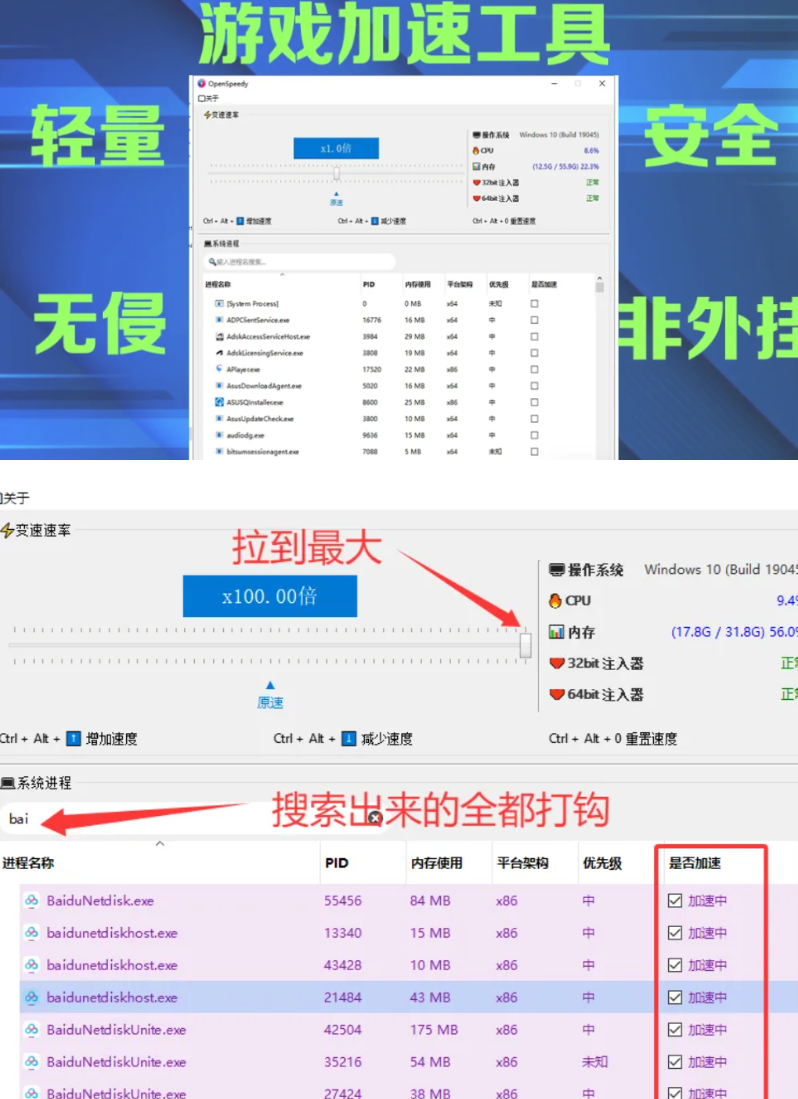Click the icon of baidunetdiskhost.exe PID 43428
Viewport: 798px width, 1099px height.
click(x=32, y=965)
